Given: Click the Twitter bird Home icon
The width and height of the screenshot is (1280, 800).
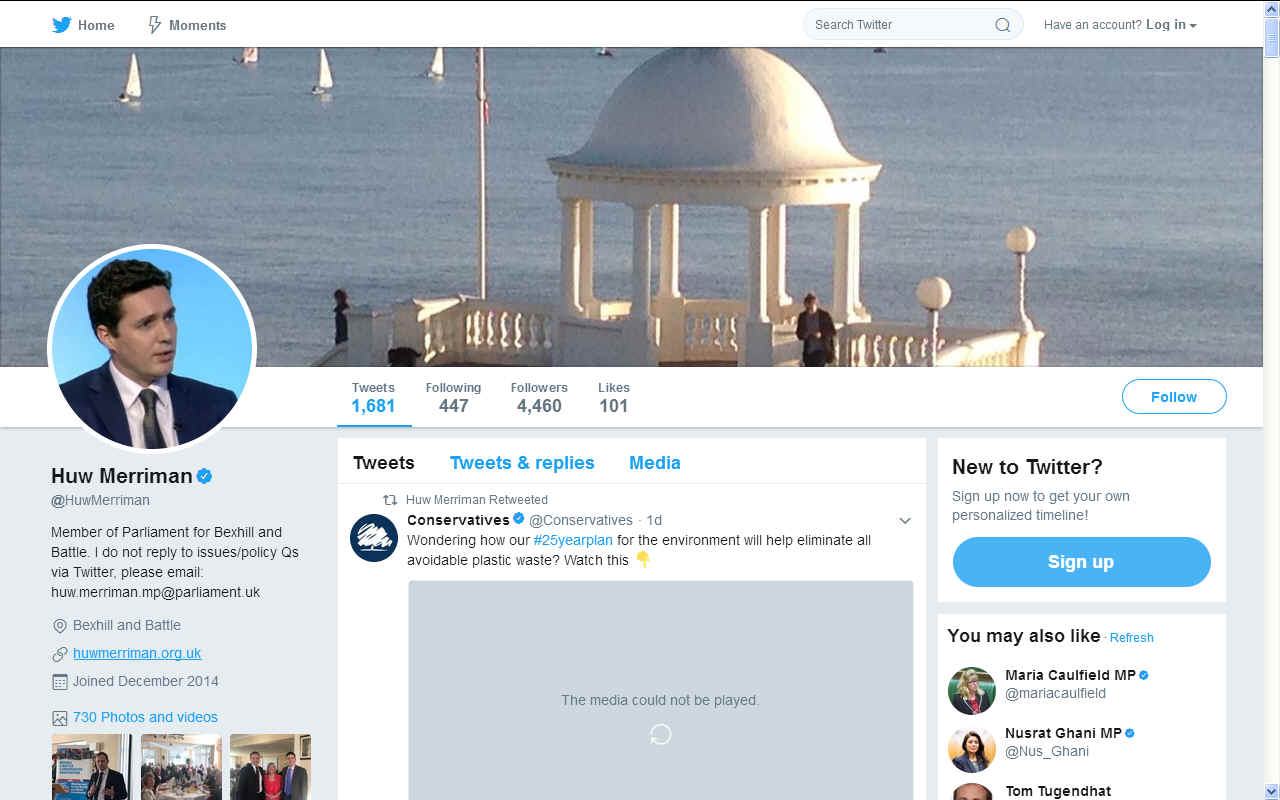Looking at the screenshot, I should [x=62, y=25].
